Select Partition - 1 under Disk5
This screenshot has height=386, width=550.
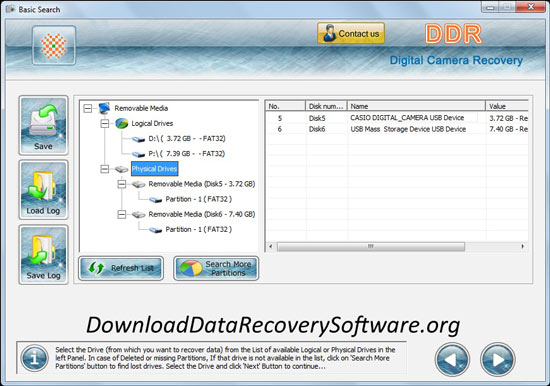tap(199, 199)
